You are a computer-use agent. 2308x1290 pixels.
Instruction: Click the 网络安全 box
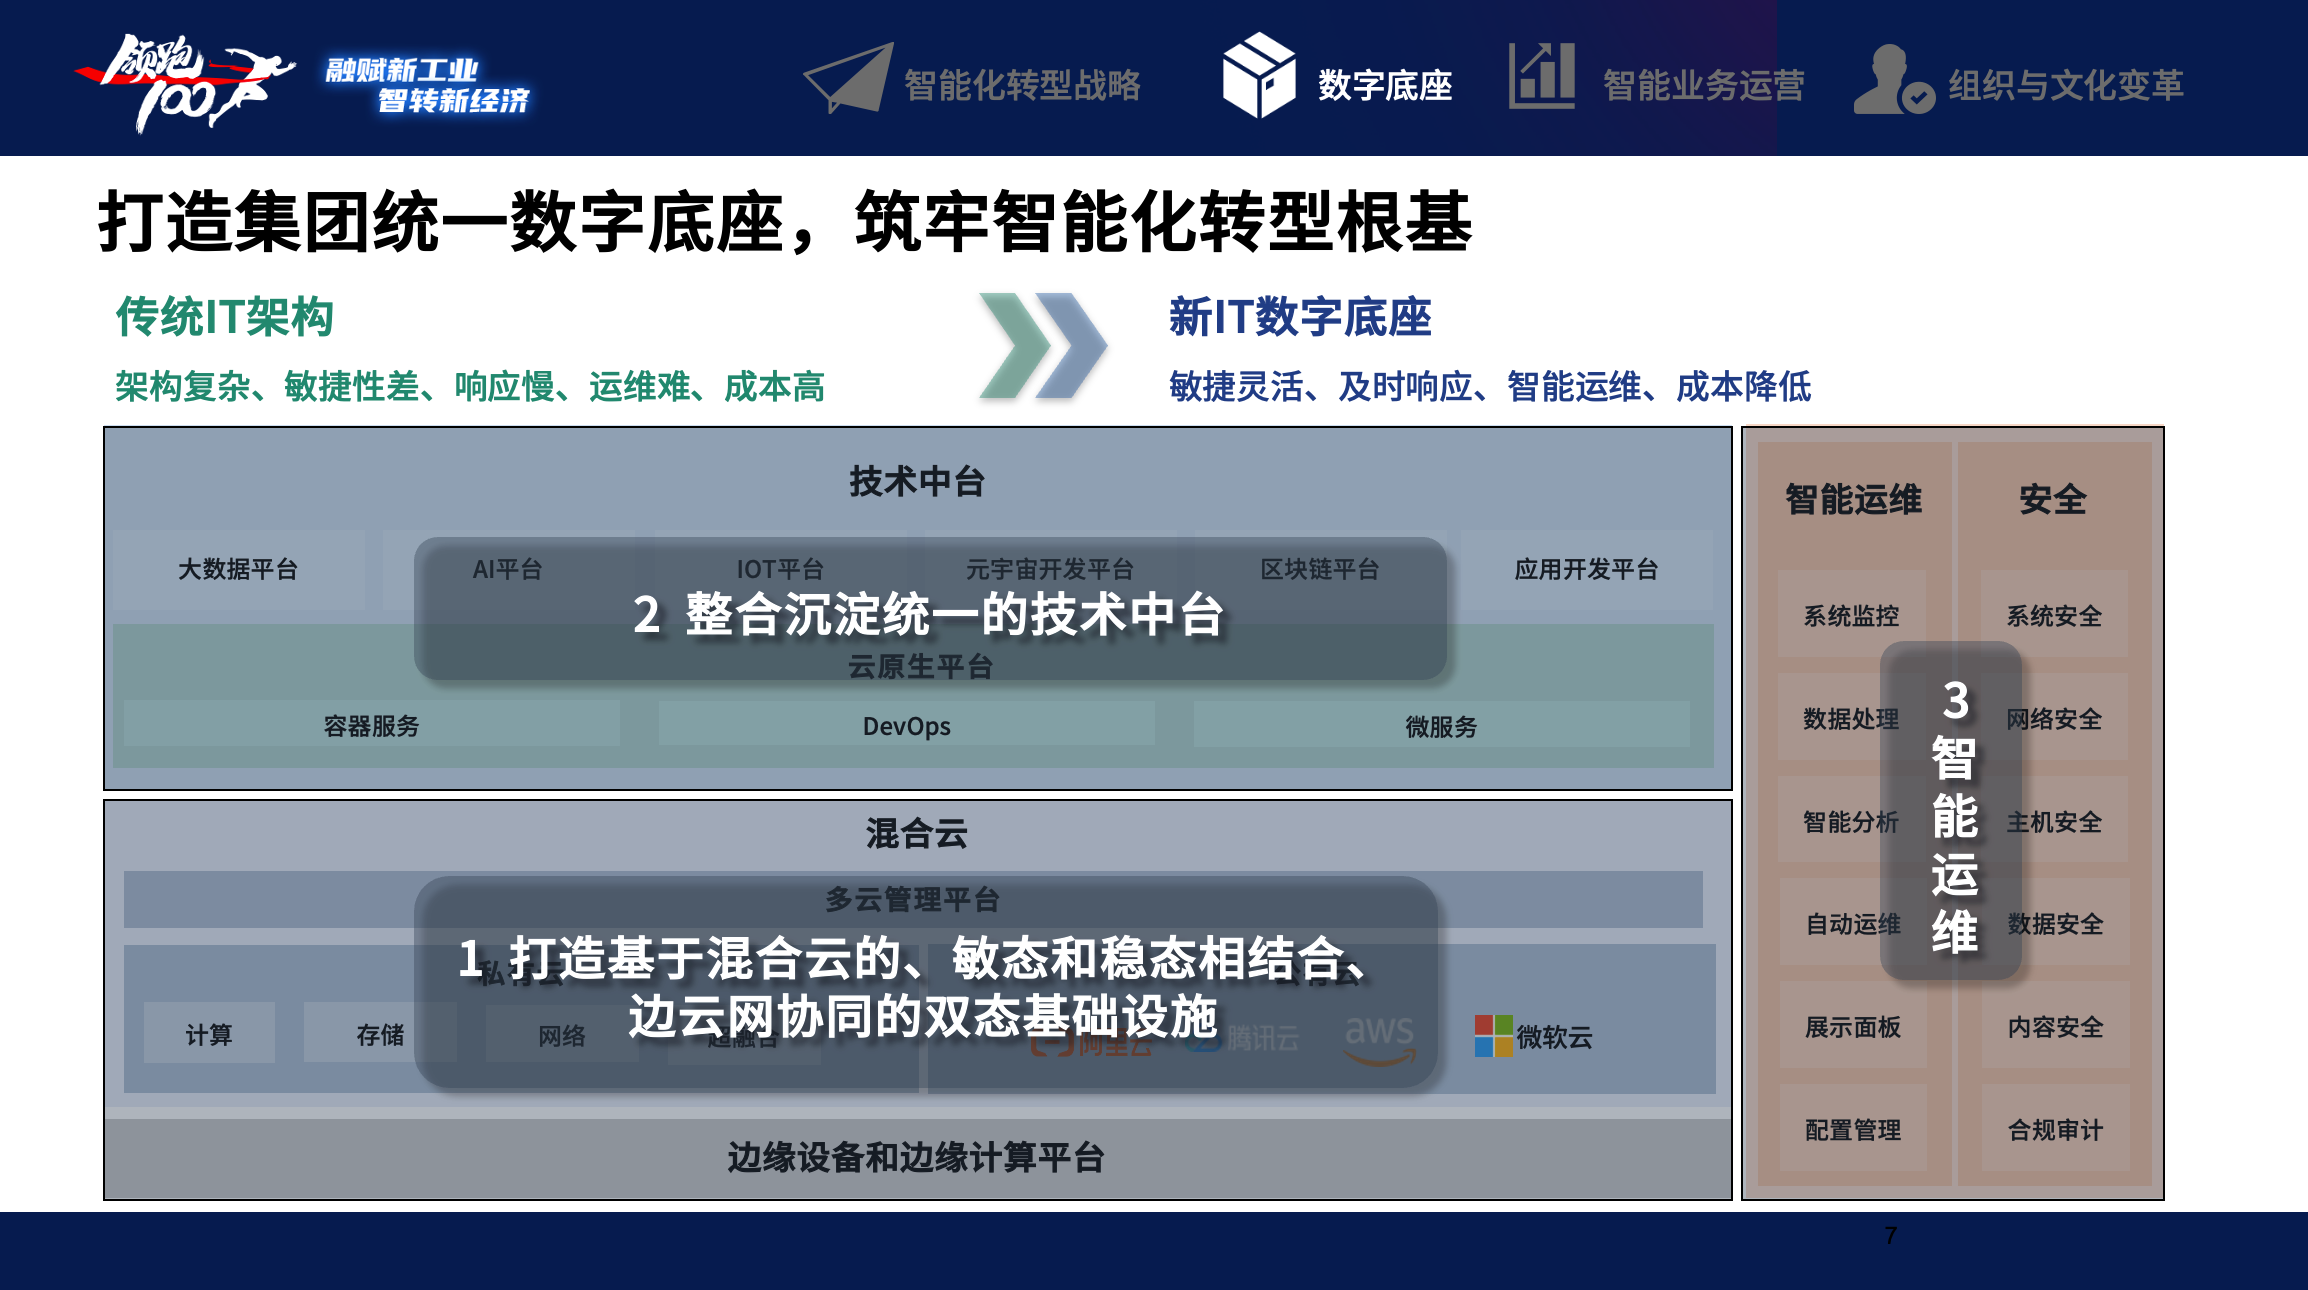(2054, 717)
